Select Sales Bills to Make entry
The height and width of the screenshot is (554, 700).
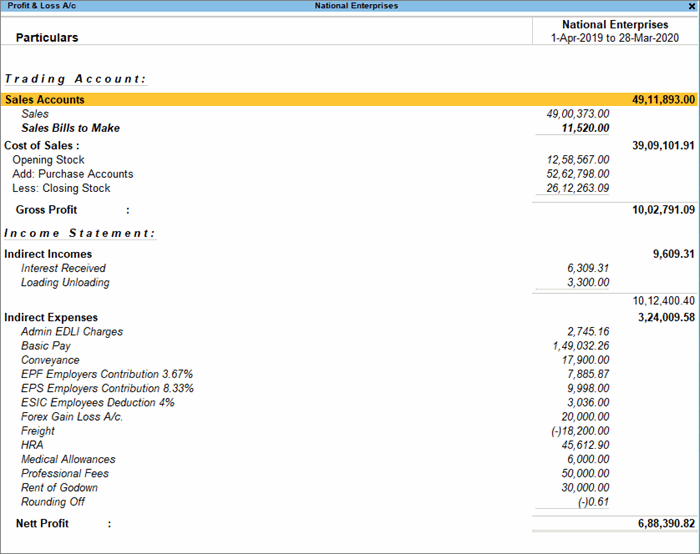71,128
